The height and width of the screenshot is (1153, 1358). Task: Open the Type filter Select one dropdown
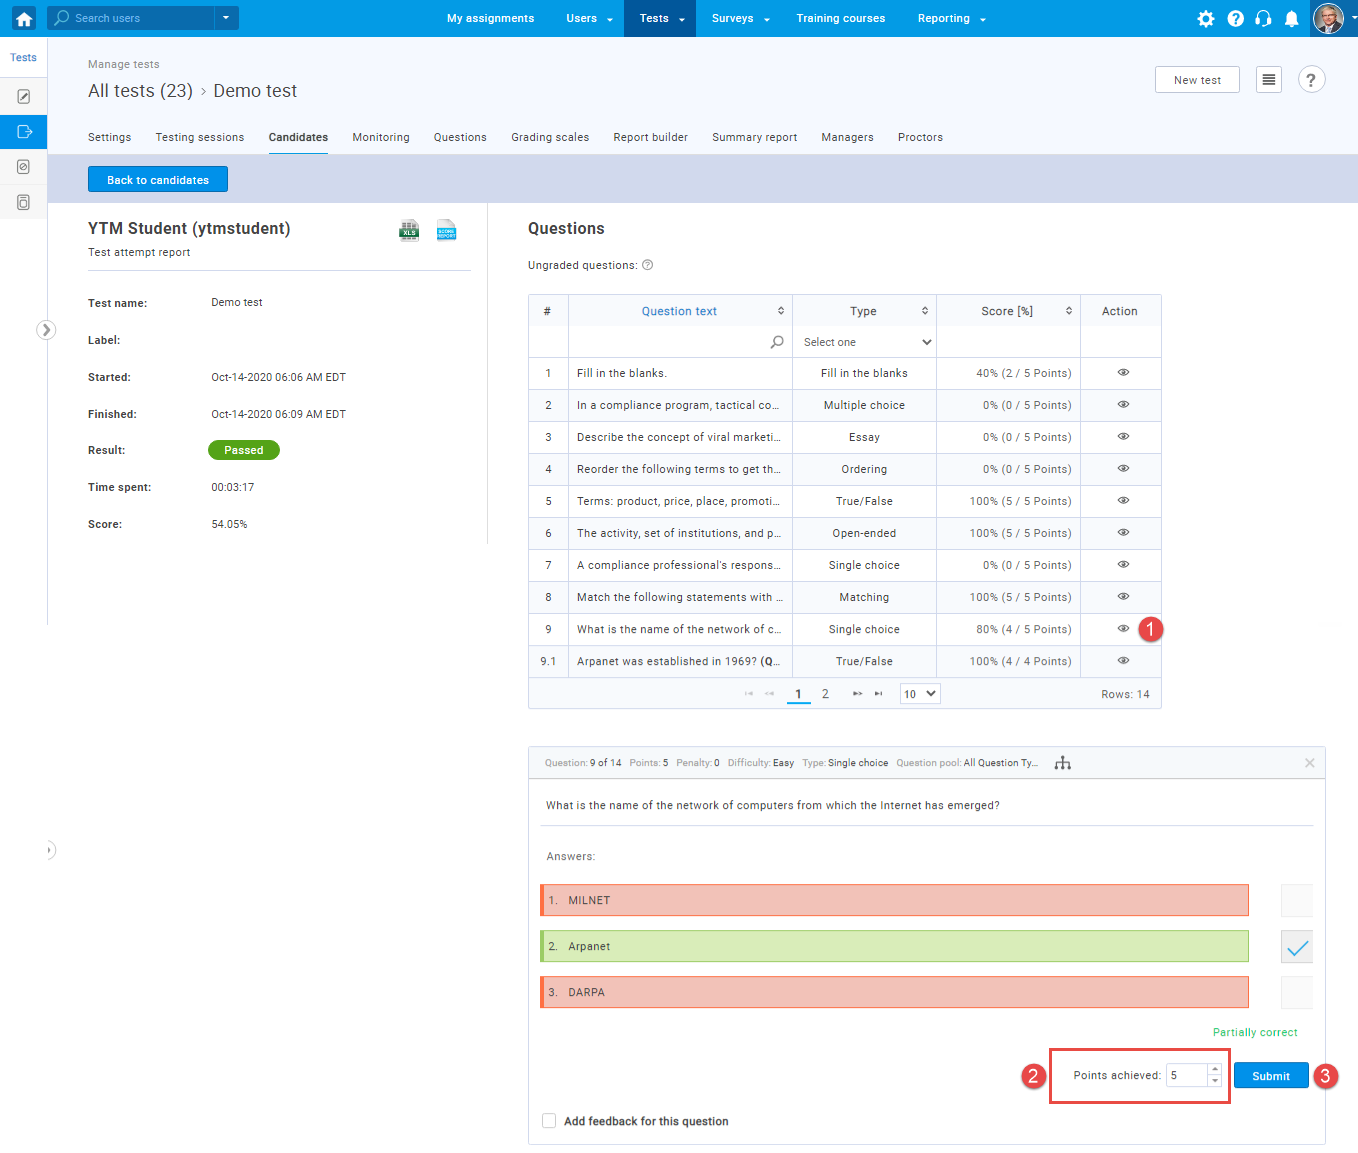coord(866,342)
